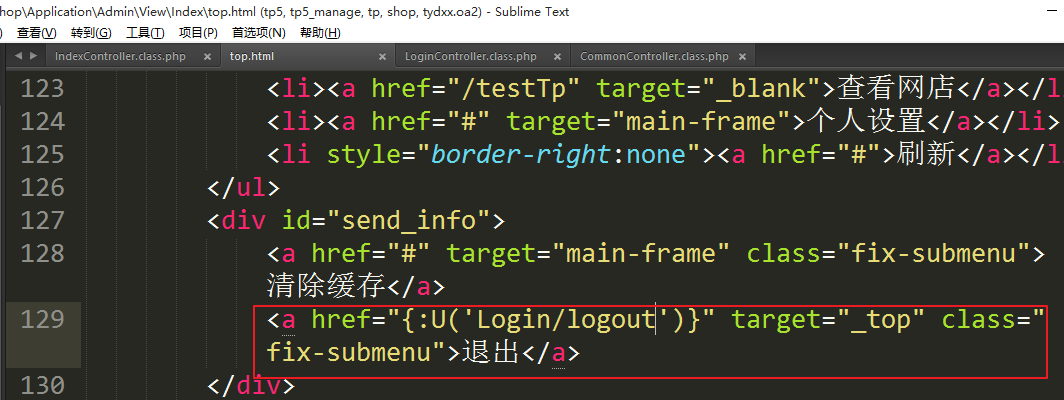Open the 首选项(N) menu

pyautogui.click(x=259, y=33)
